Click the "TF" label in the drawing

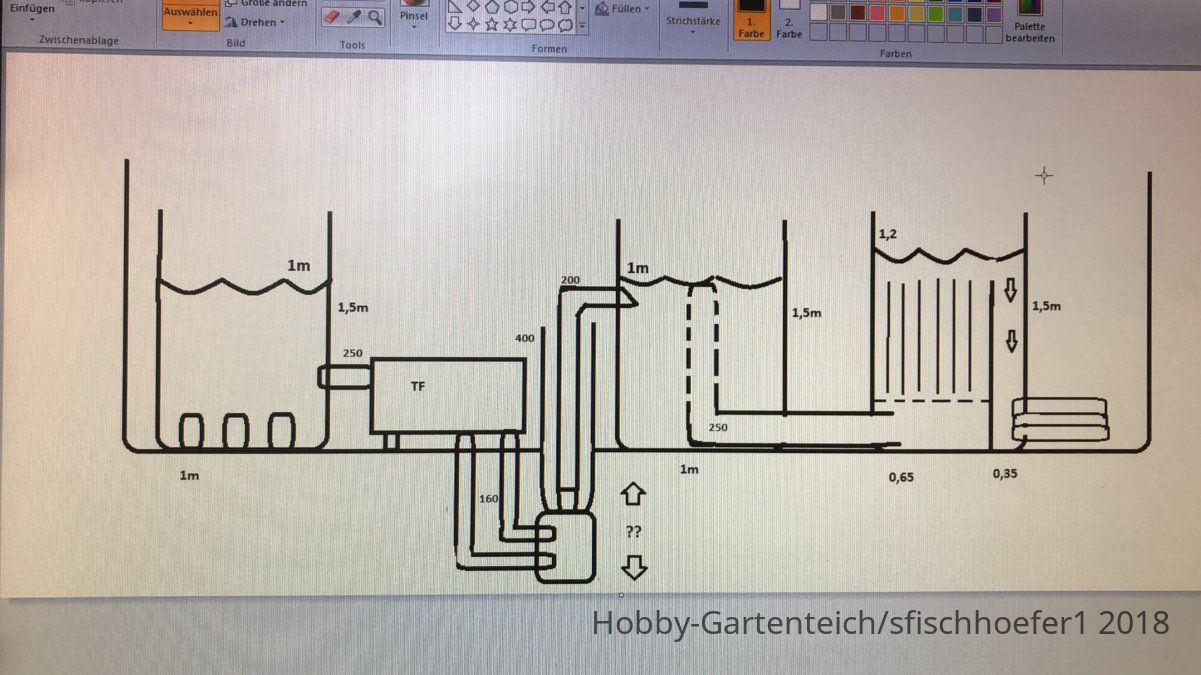(417, 385)
